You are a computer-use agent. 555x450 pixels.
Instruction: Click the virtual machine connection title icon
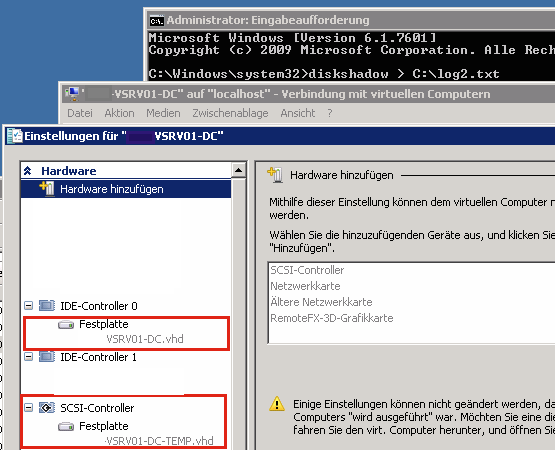point(73,95)
